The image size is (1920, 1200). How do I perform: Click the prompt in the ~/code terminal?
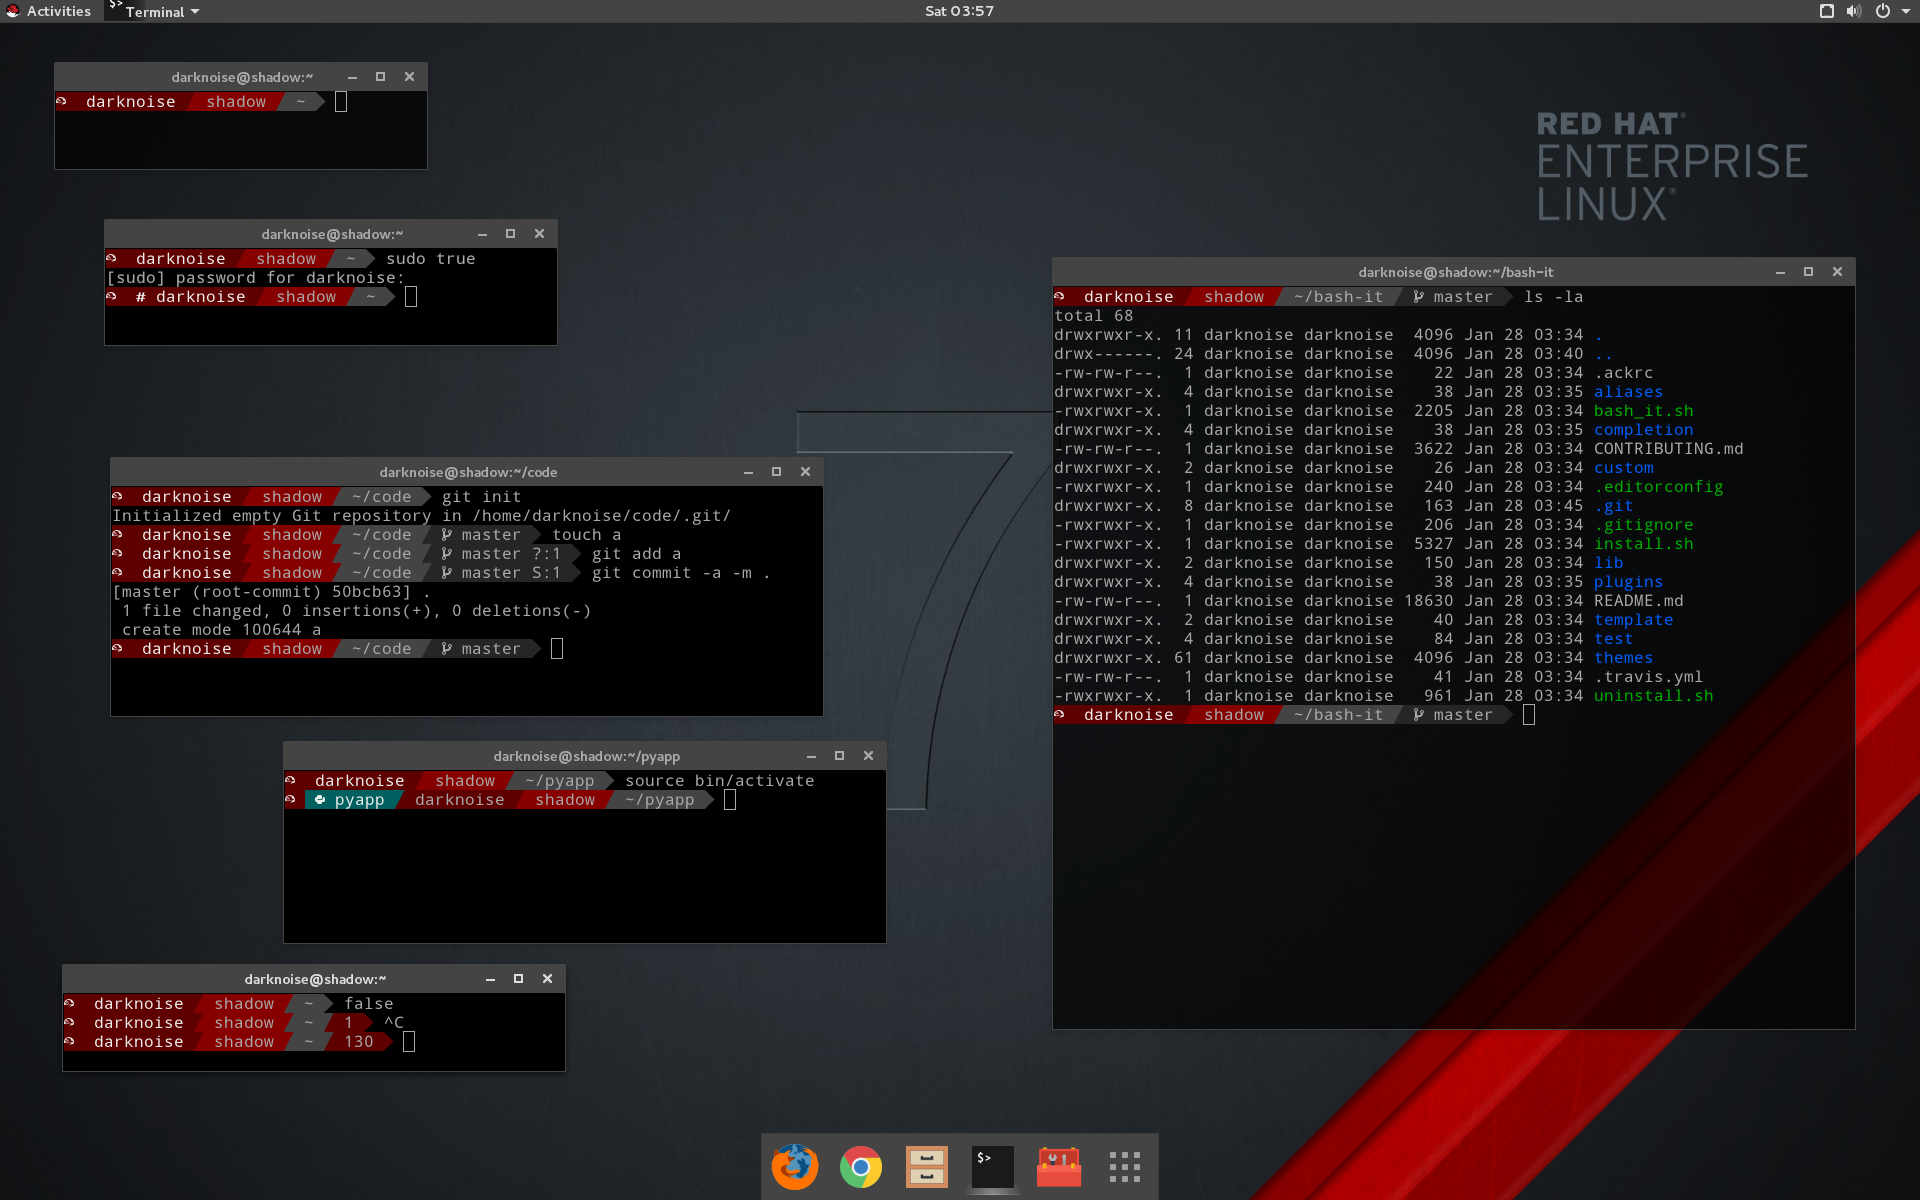(x=556, y=648)
